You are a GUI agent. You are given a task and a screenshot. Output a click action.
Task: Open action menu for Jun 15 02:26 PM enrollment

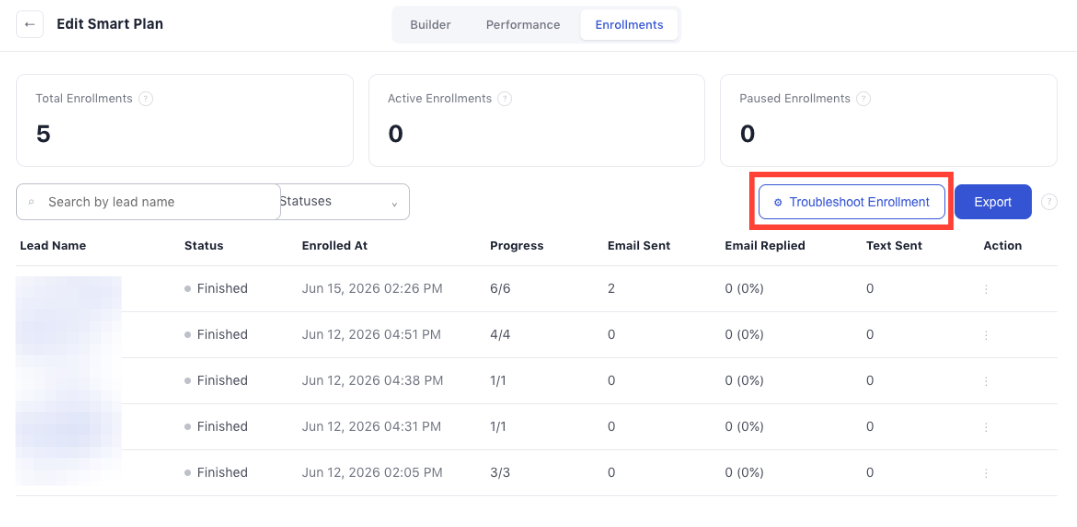[x=986, y=289]
